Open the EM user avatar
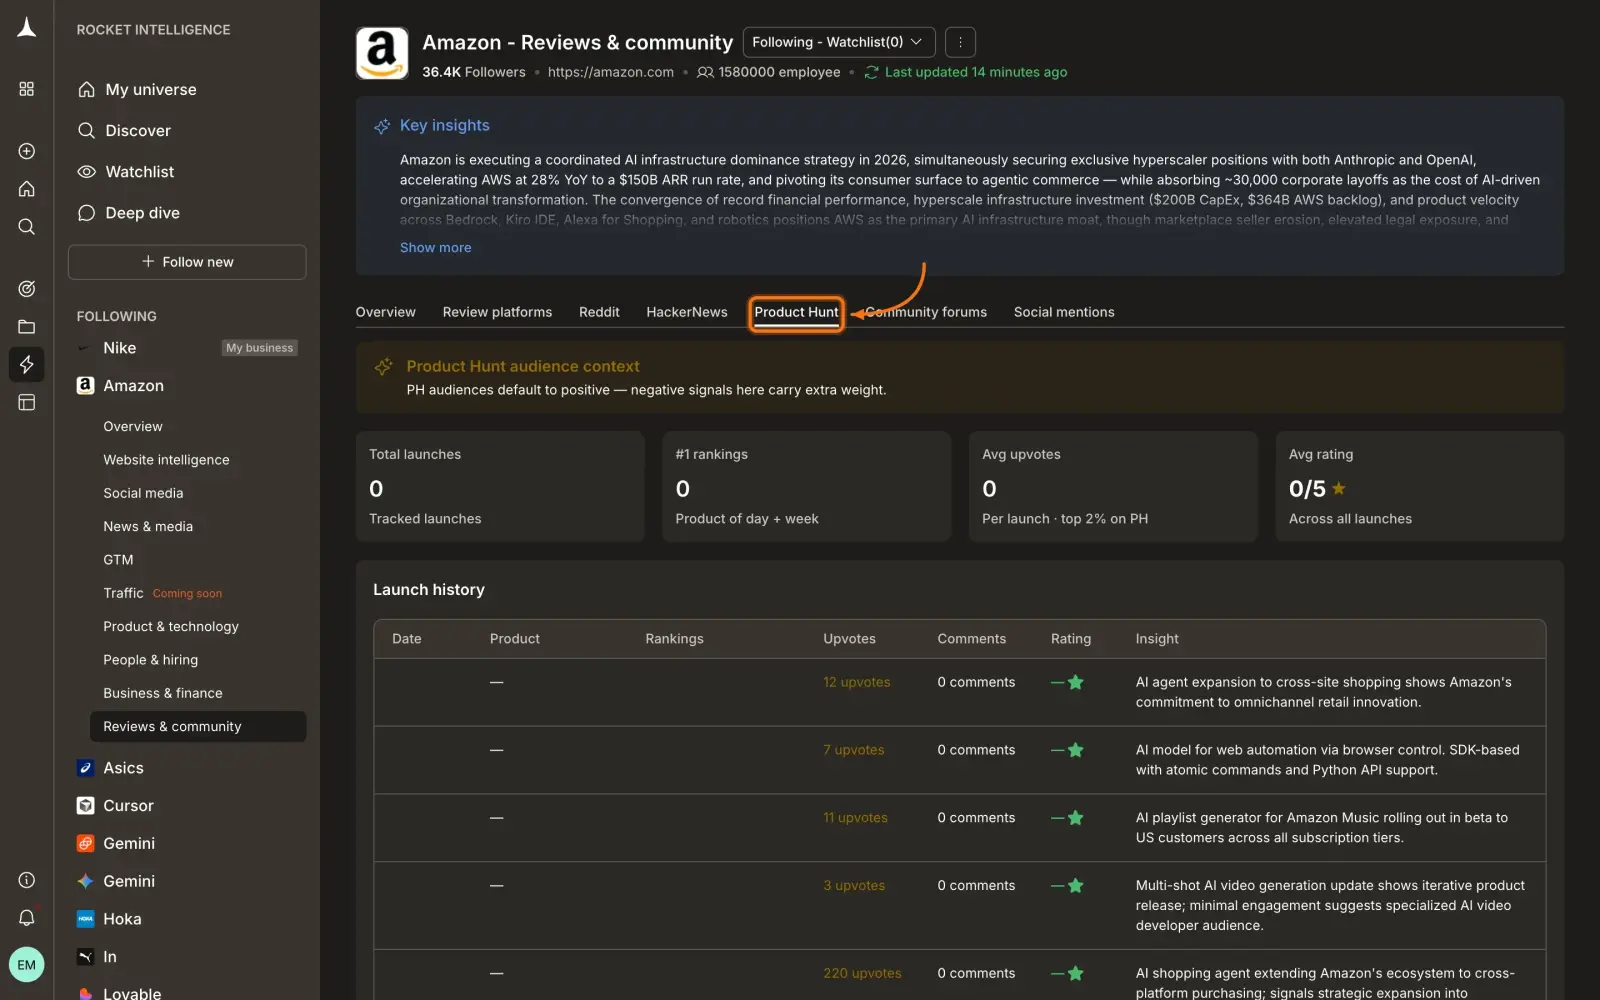The height and width of the screenshot is (1000, 1600). (x=27, y=965)
